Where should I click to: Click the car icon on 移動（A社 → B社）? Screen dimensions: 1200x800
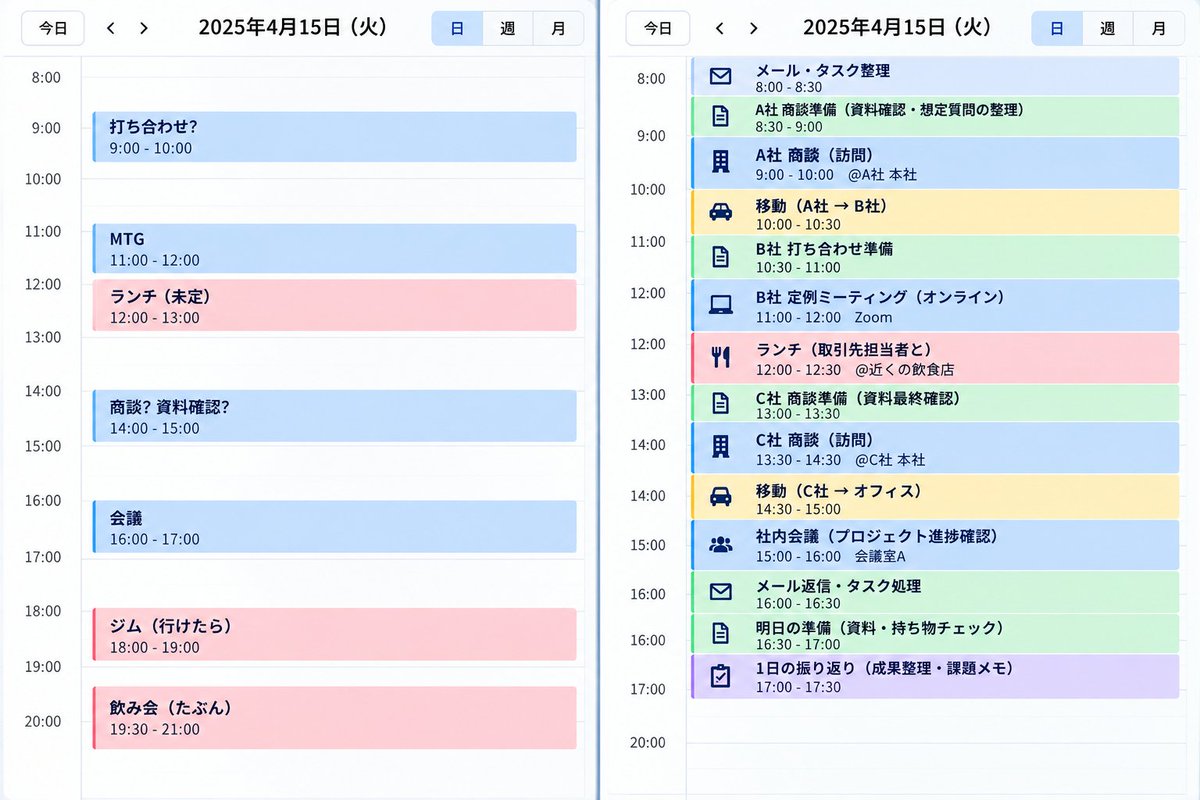coord(720,212)
